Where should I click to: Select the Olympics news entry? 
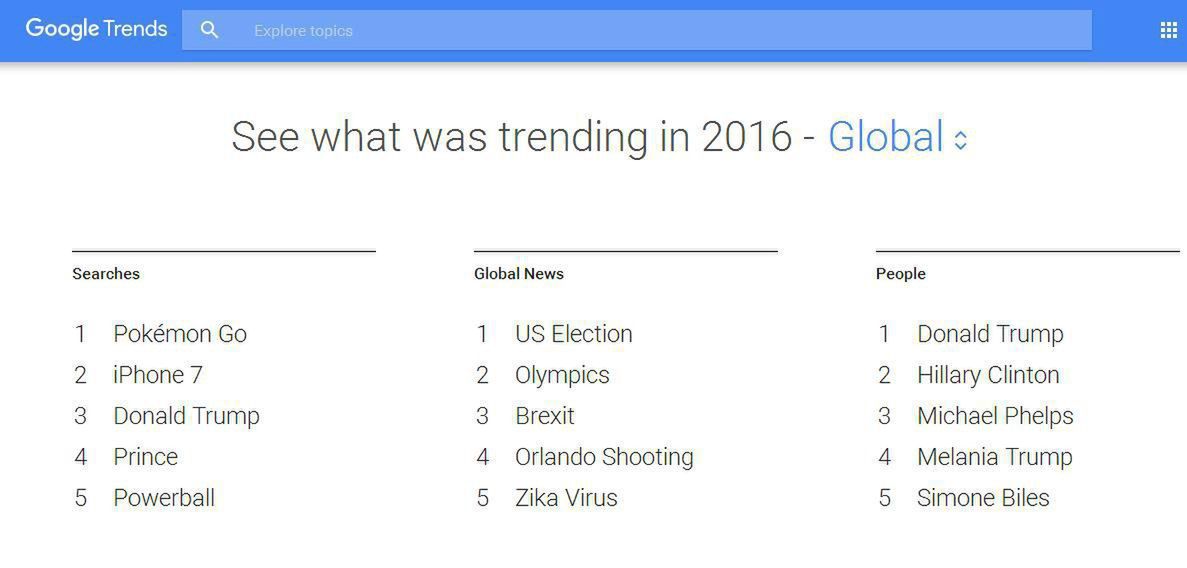coord(562,375)
